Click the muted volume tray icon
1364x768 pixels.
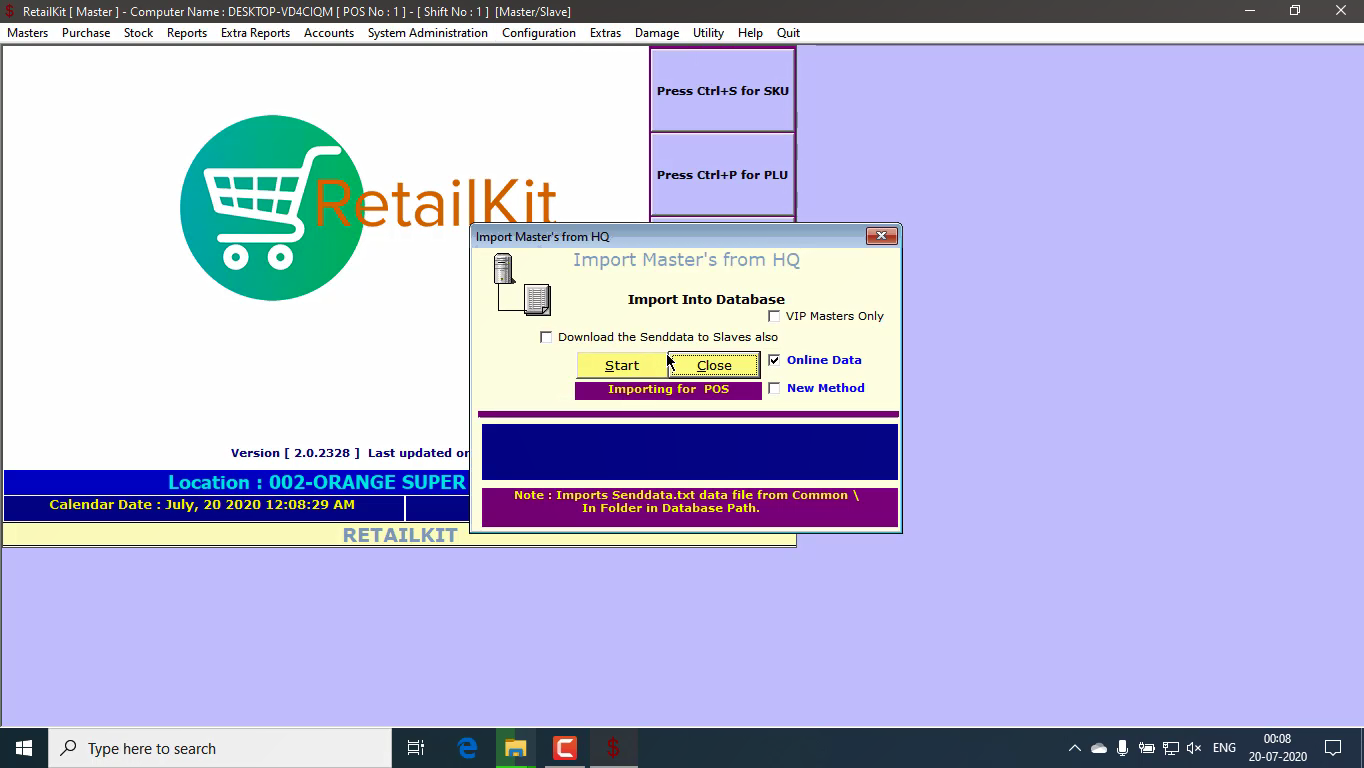pyautogui.click(x=1194, y=748)
